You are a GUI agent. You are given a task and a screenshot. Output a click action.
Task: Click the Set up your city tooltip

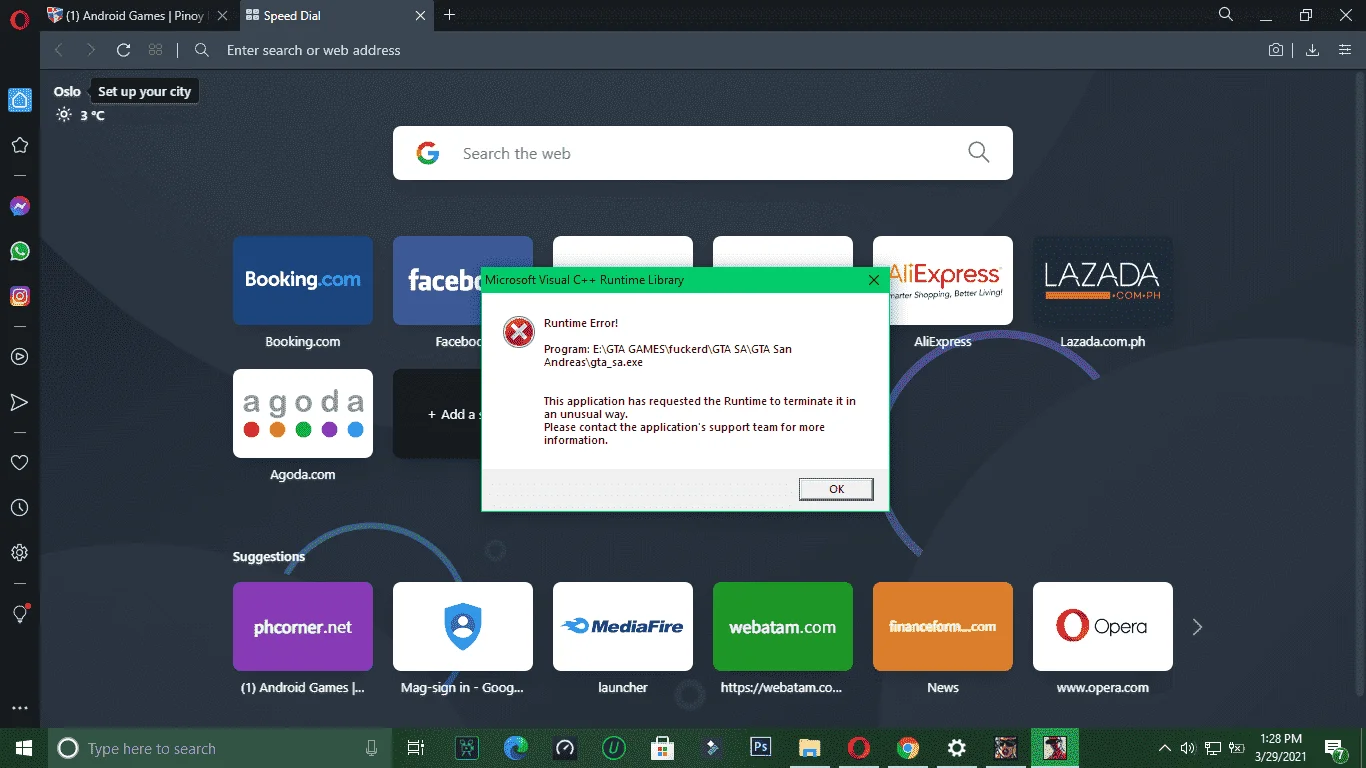point(144,91)
